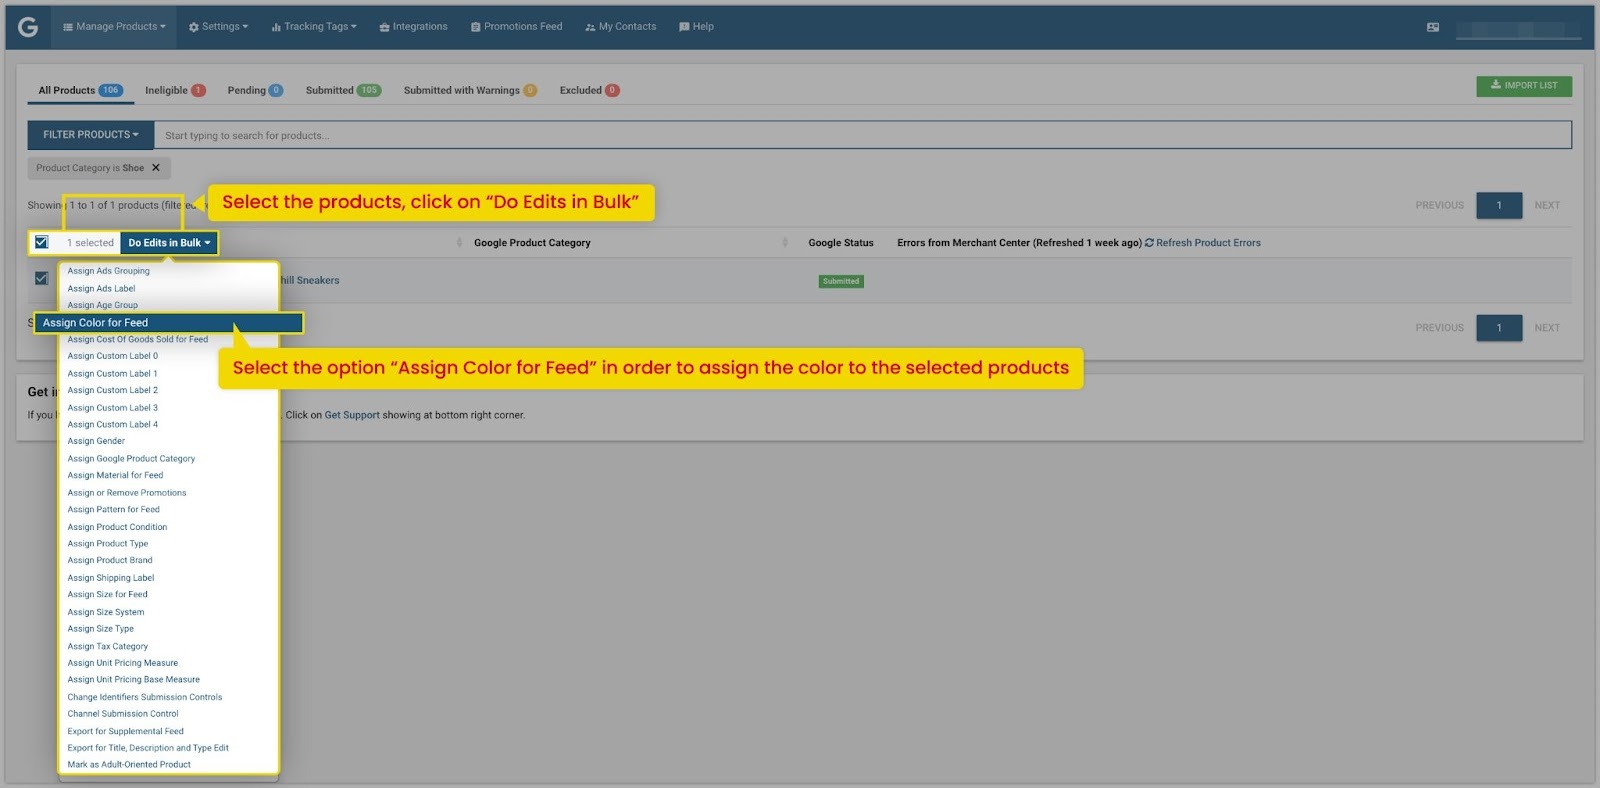Click the Help icon in top navigation
The height and width of the screenshot is (788, 1600).
pyautogui.click(x=684, y=27)
